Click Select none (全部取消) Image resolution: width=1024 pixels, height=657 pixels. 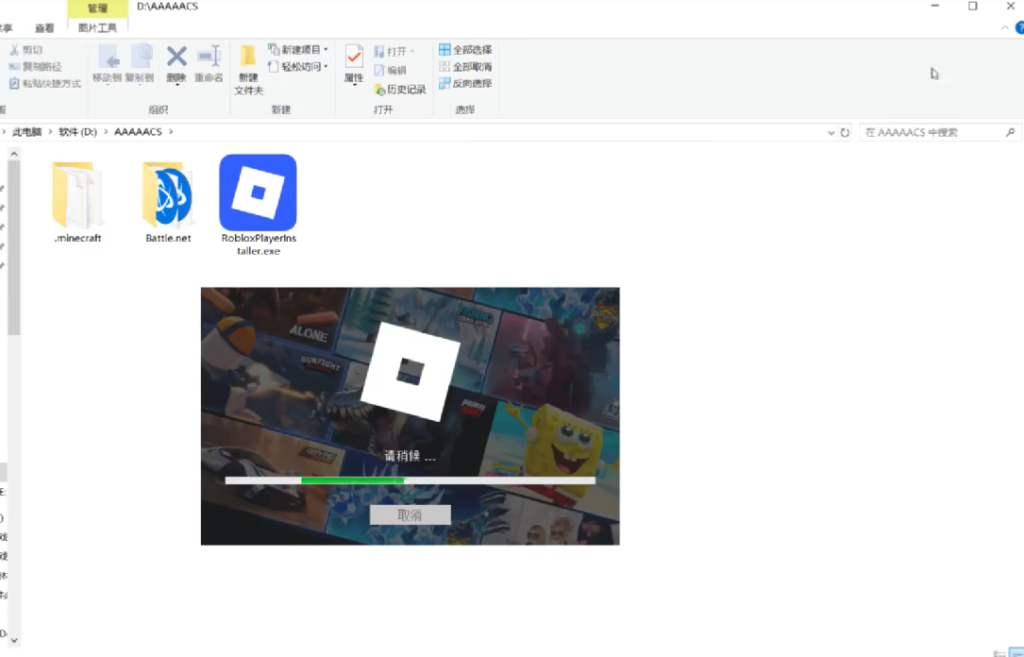point(465,67)
